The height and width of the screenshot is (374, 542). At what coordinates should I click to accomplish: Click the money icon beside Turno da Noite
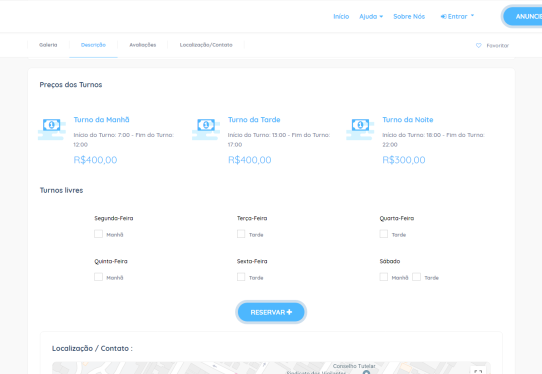pyautogui.click(x=360, y=129)
